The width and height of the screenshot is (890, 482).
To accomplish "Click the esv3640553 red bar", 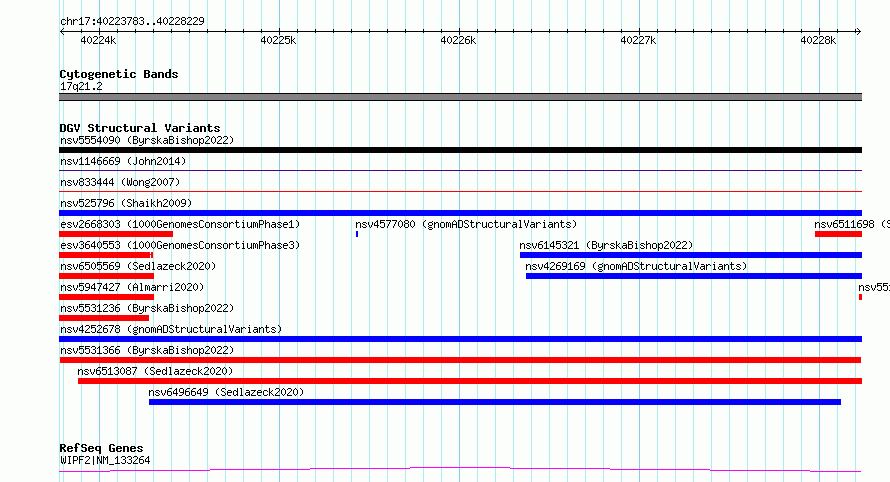I will (x=106, y=255).
